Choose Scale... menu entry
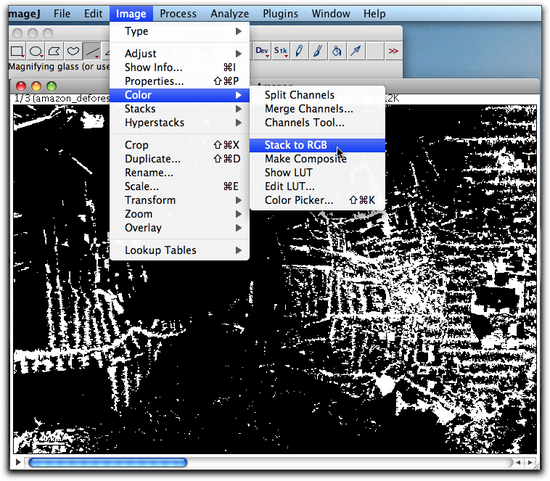Image resolution: width=550 pixels, height=481 pixels. [180, 186]
